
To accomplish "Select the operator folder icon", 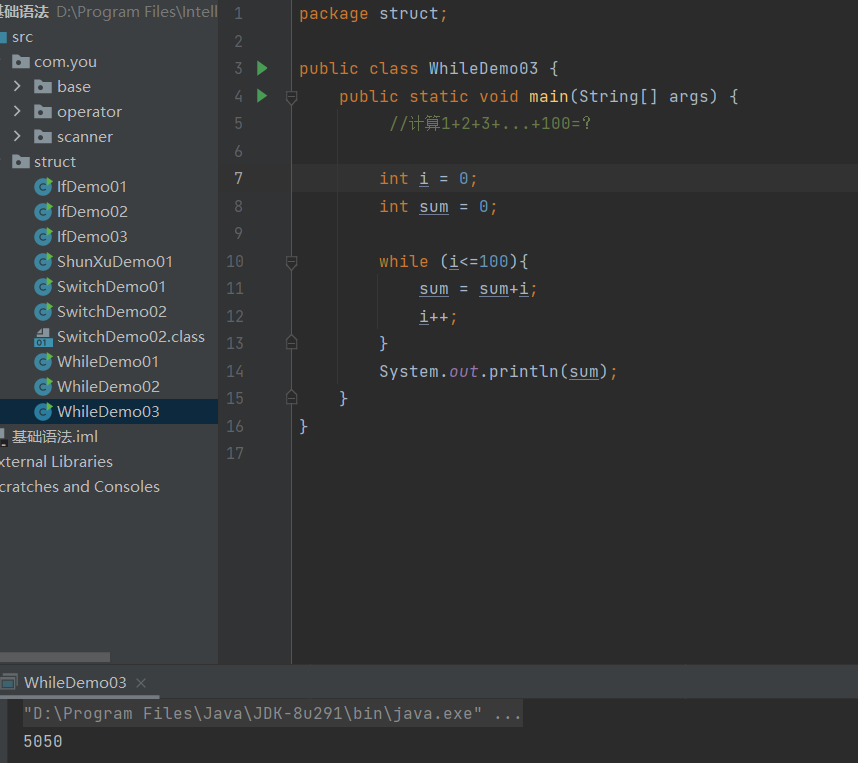I will point(43,112).
